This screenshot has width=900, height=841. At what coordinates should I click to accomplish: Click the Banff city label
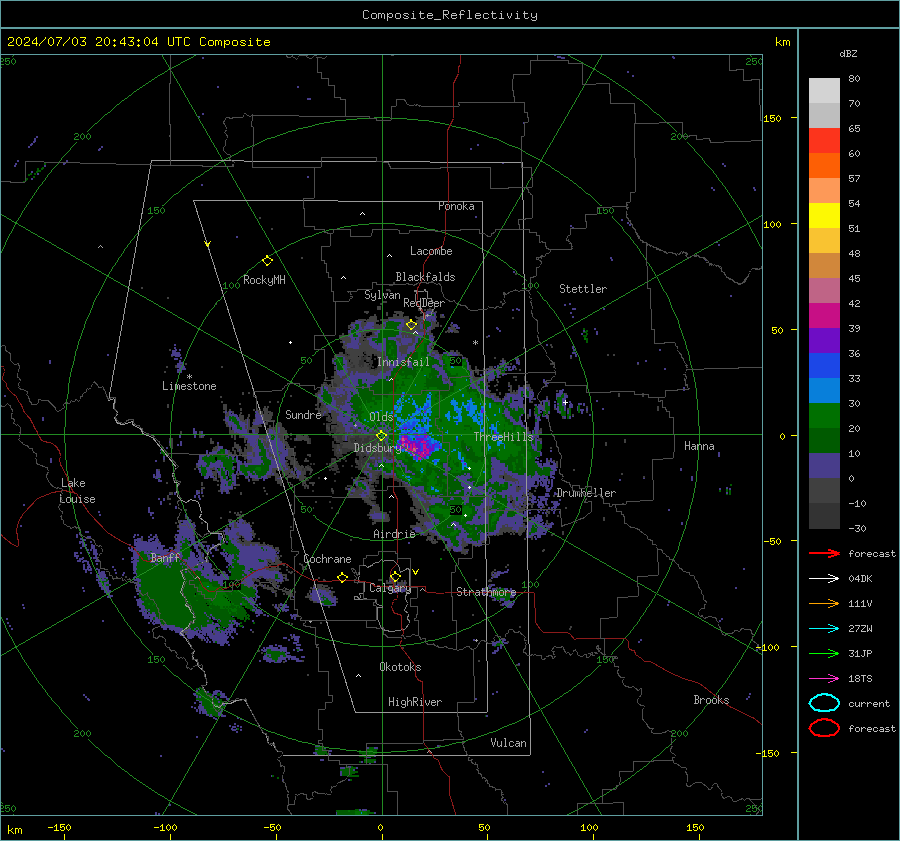coord(165,557)
